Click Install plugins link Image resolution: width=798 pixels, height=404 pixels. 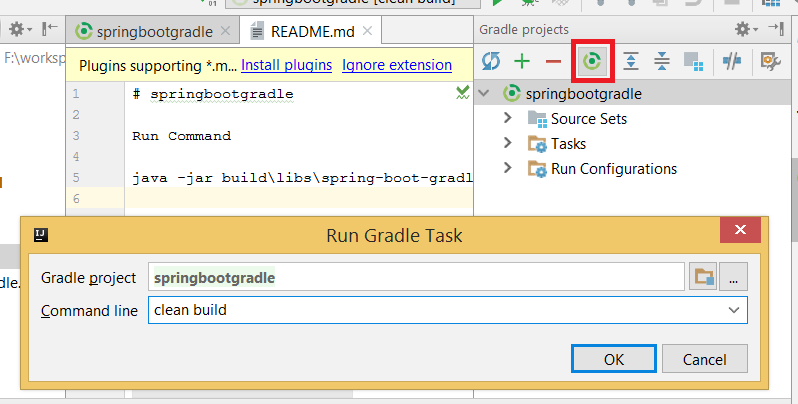click(287, 65)
